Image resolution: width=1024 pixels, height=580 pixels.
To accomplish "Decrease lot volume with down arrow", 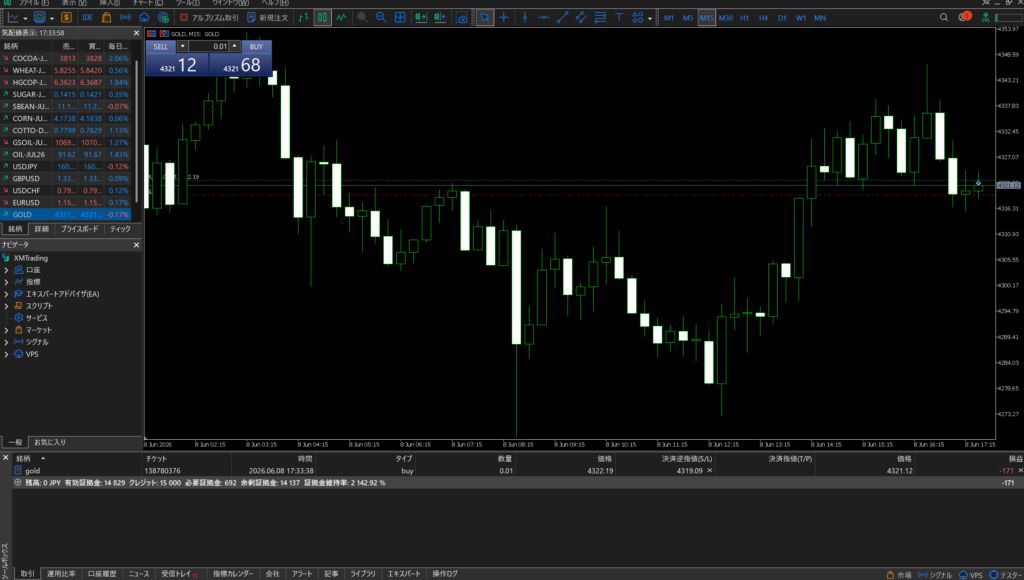I will 182,46.
